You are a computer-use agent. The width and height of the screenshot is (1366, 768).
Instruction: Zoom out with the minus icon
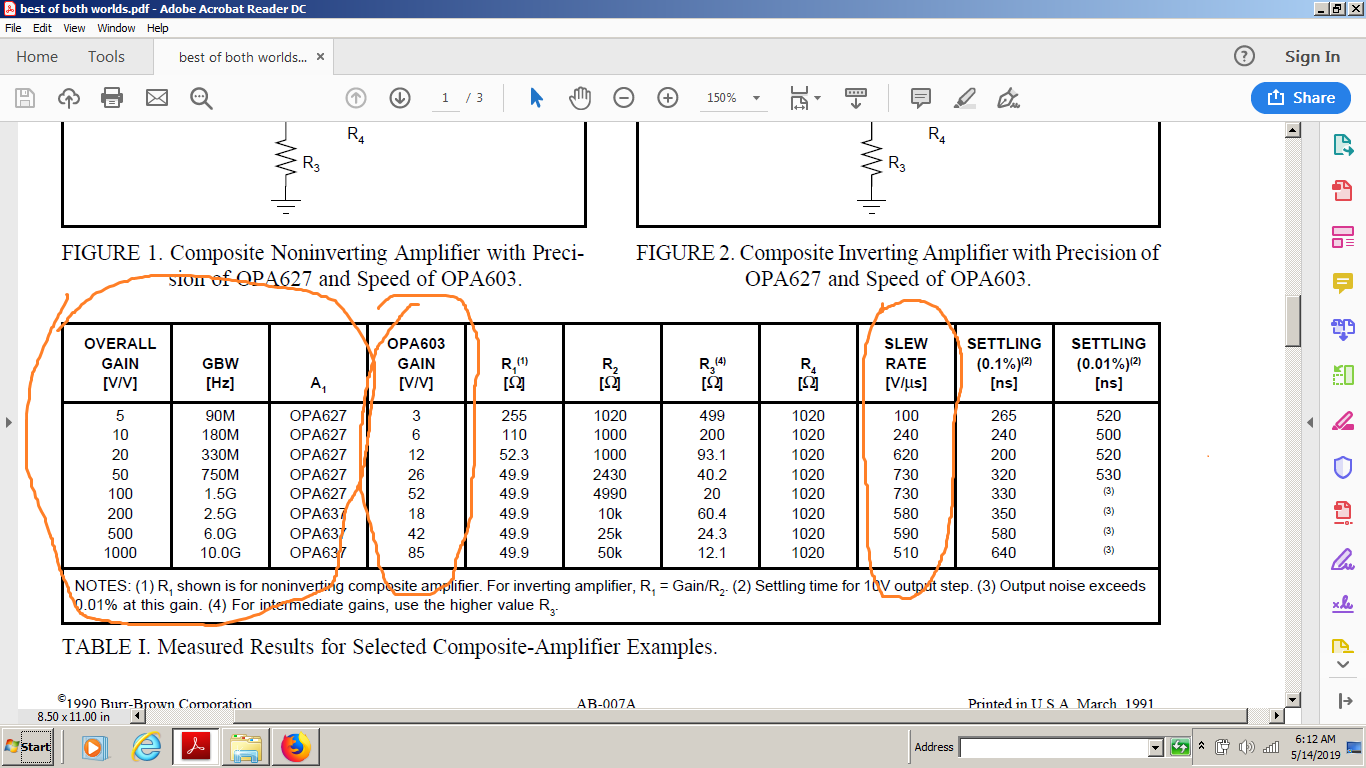(x=624, y=98)
